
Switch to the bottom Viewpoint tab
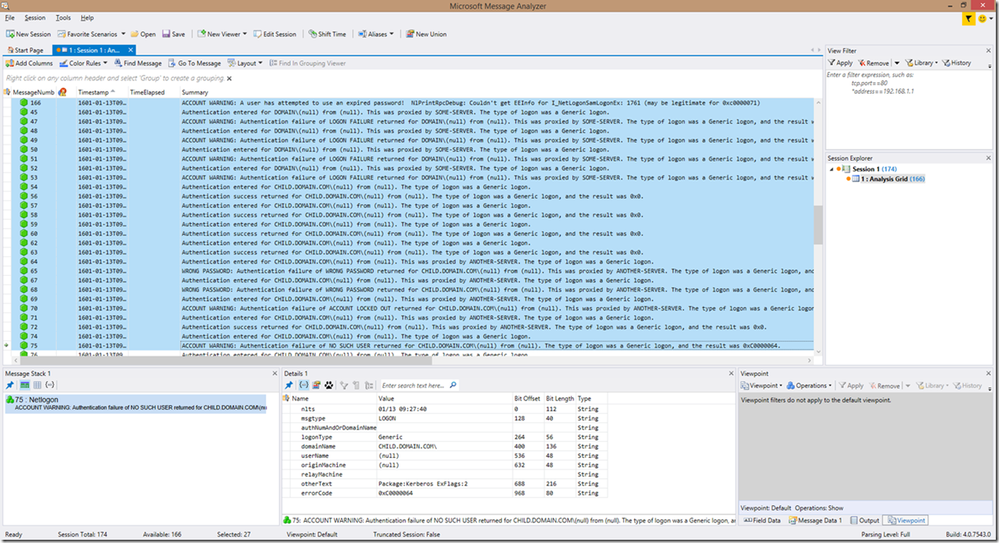point(907,520)
